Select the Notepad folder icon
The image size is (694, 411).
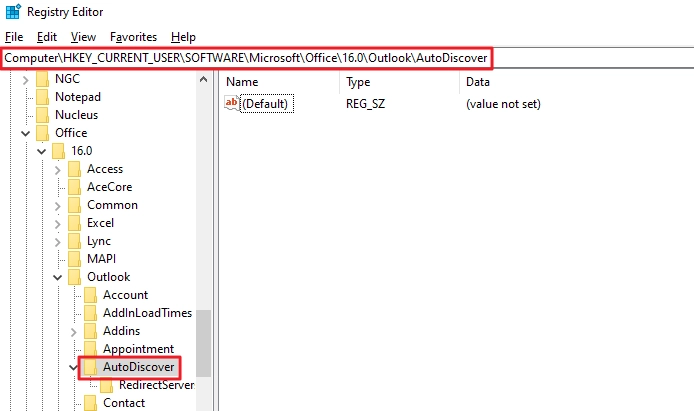coord(42,97)
